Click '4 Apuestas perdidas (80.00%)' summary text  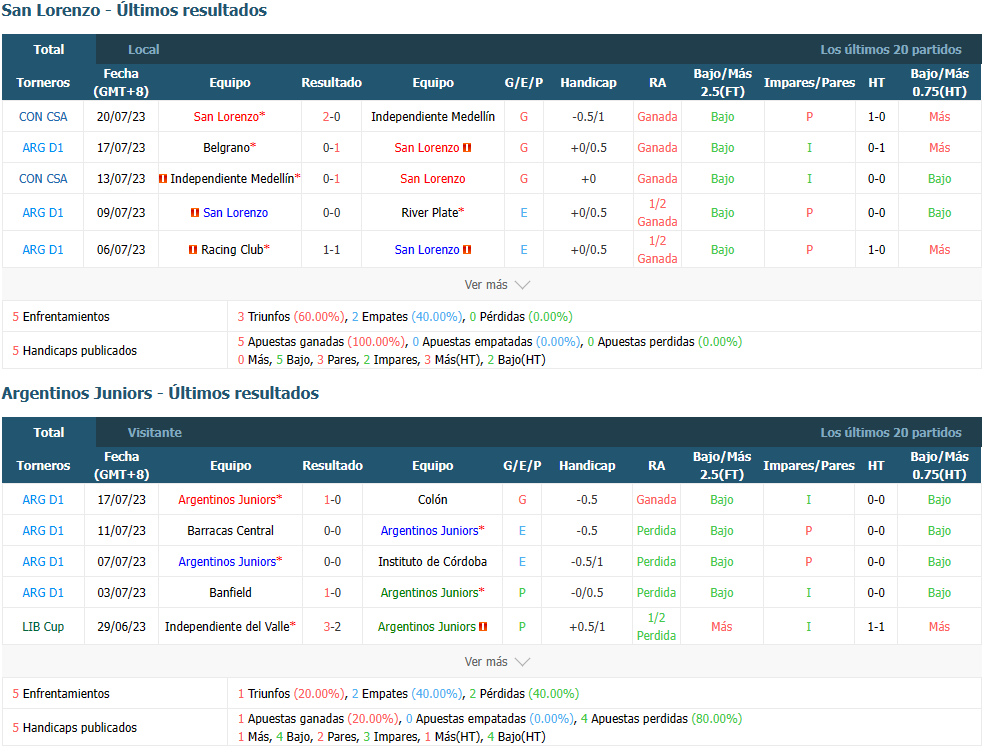tap(661, 719)
